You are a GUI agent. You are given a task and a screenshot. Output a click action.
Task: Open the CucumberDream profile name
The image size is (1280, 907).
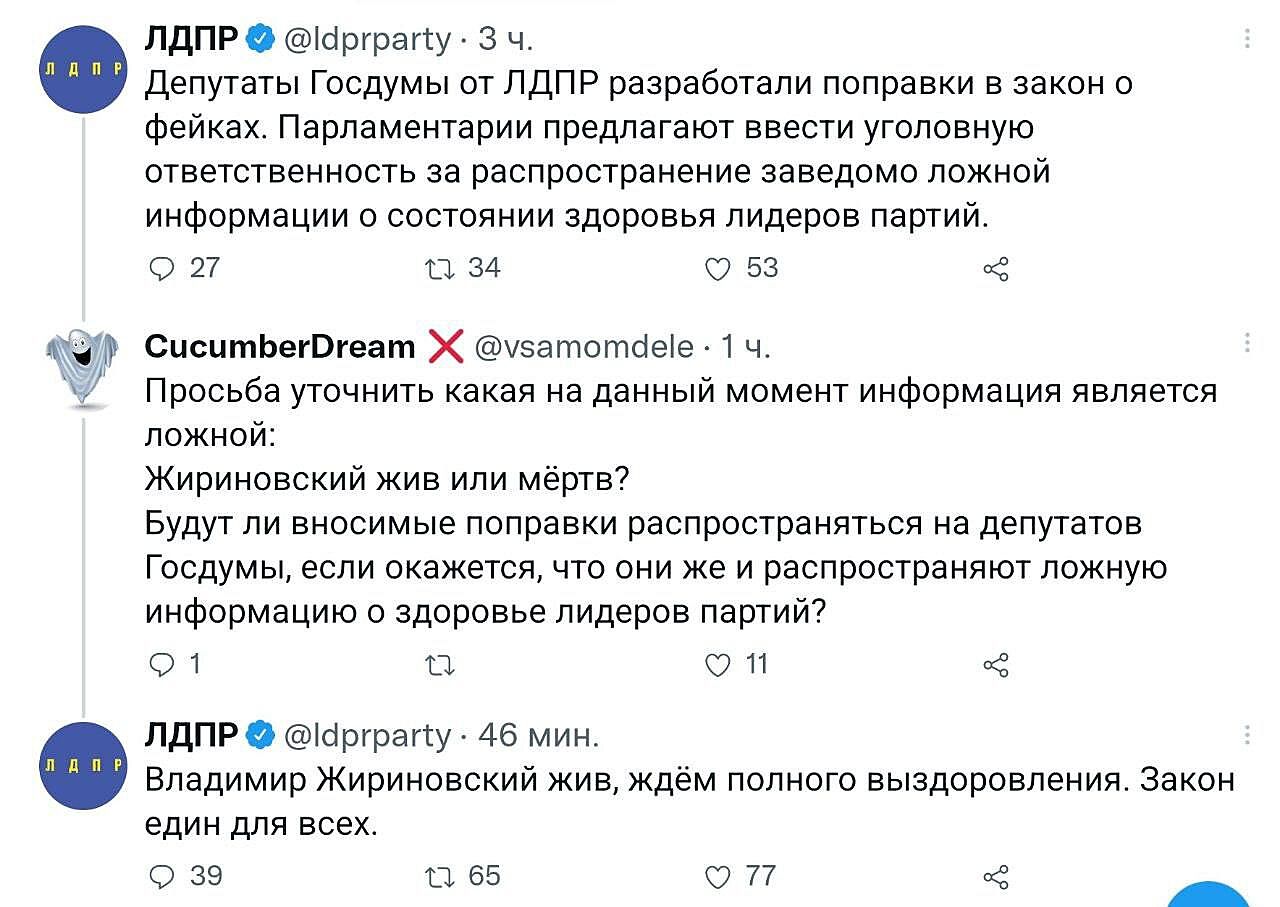[280, 346]
